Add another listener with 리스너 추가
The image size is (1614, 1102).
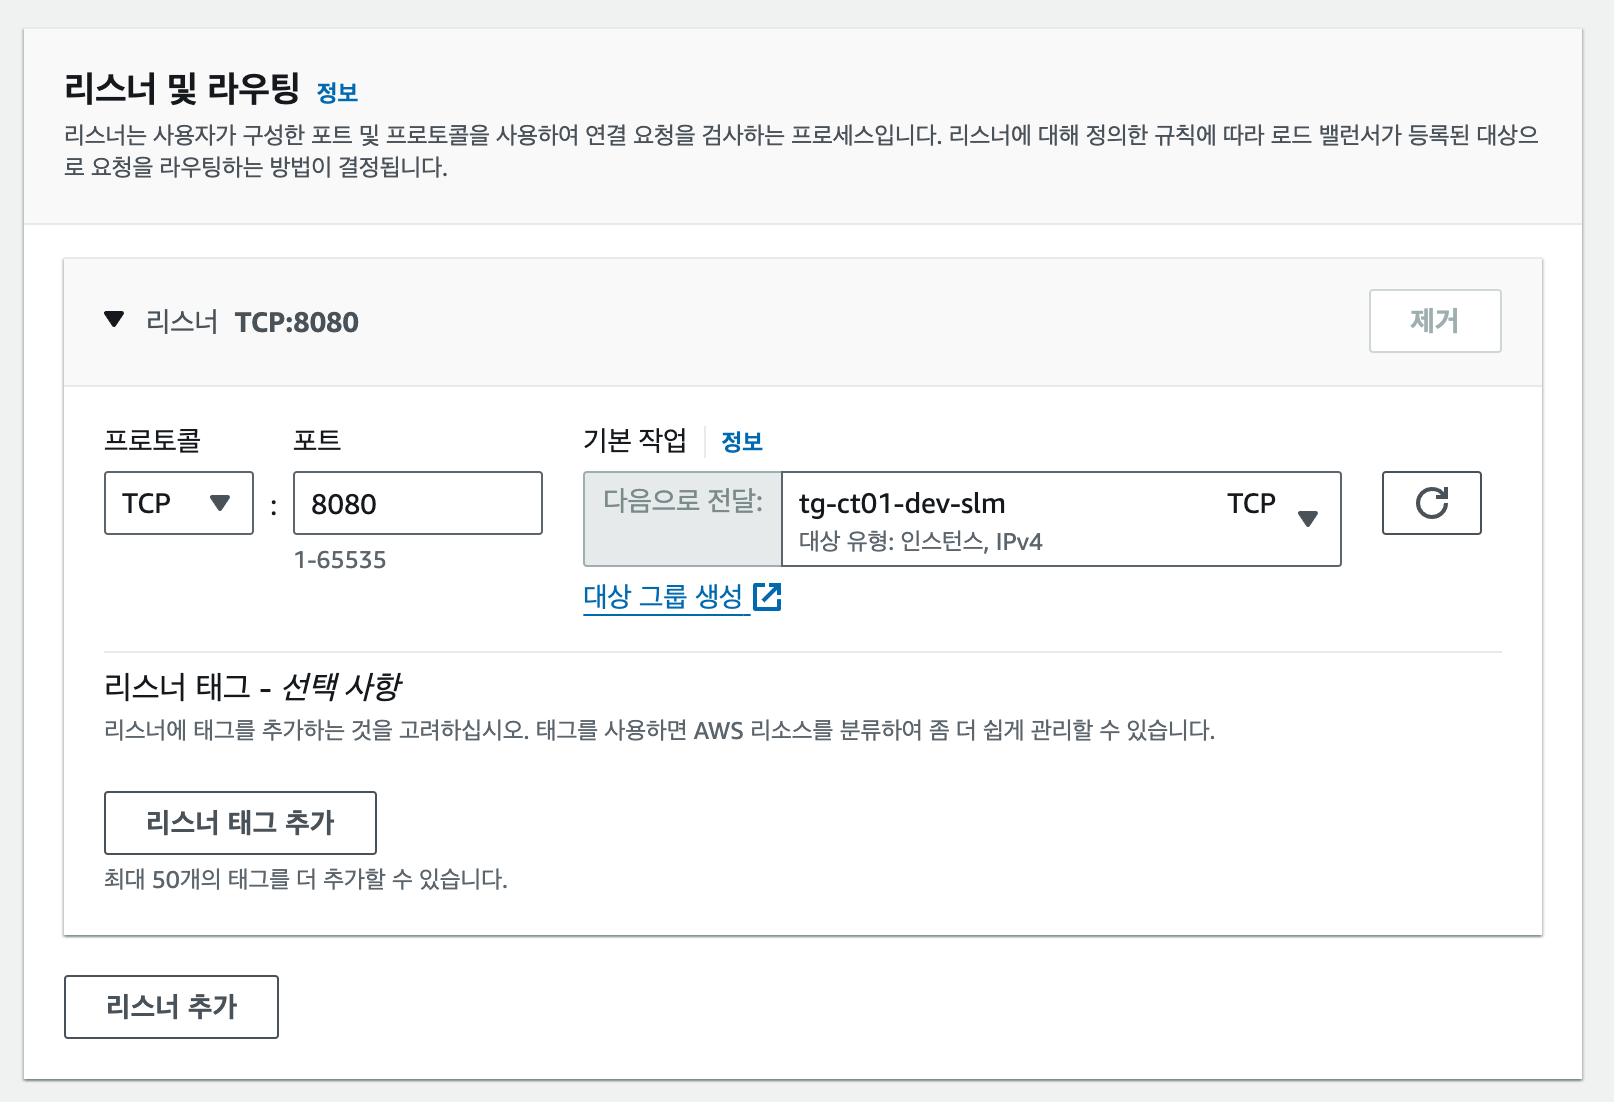[171, 1006]
